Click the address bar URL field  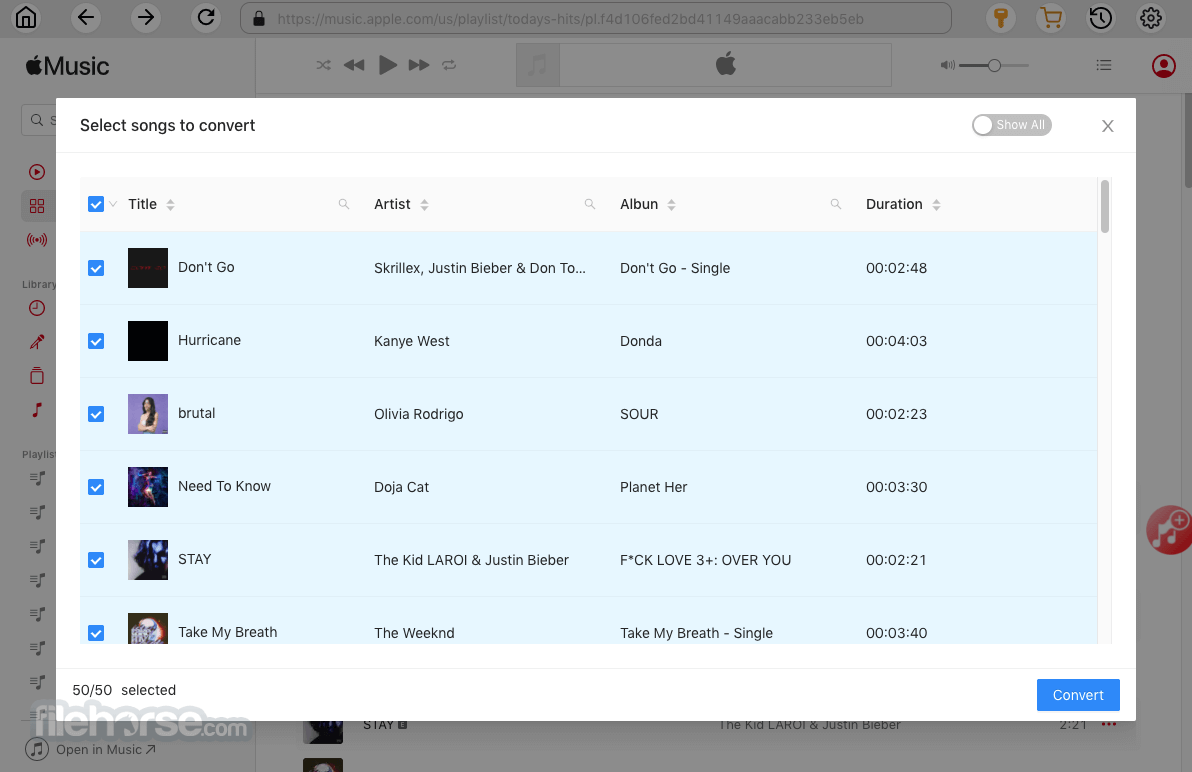[595, 18]
